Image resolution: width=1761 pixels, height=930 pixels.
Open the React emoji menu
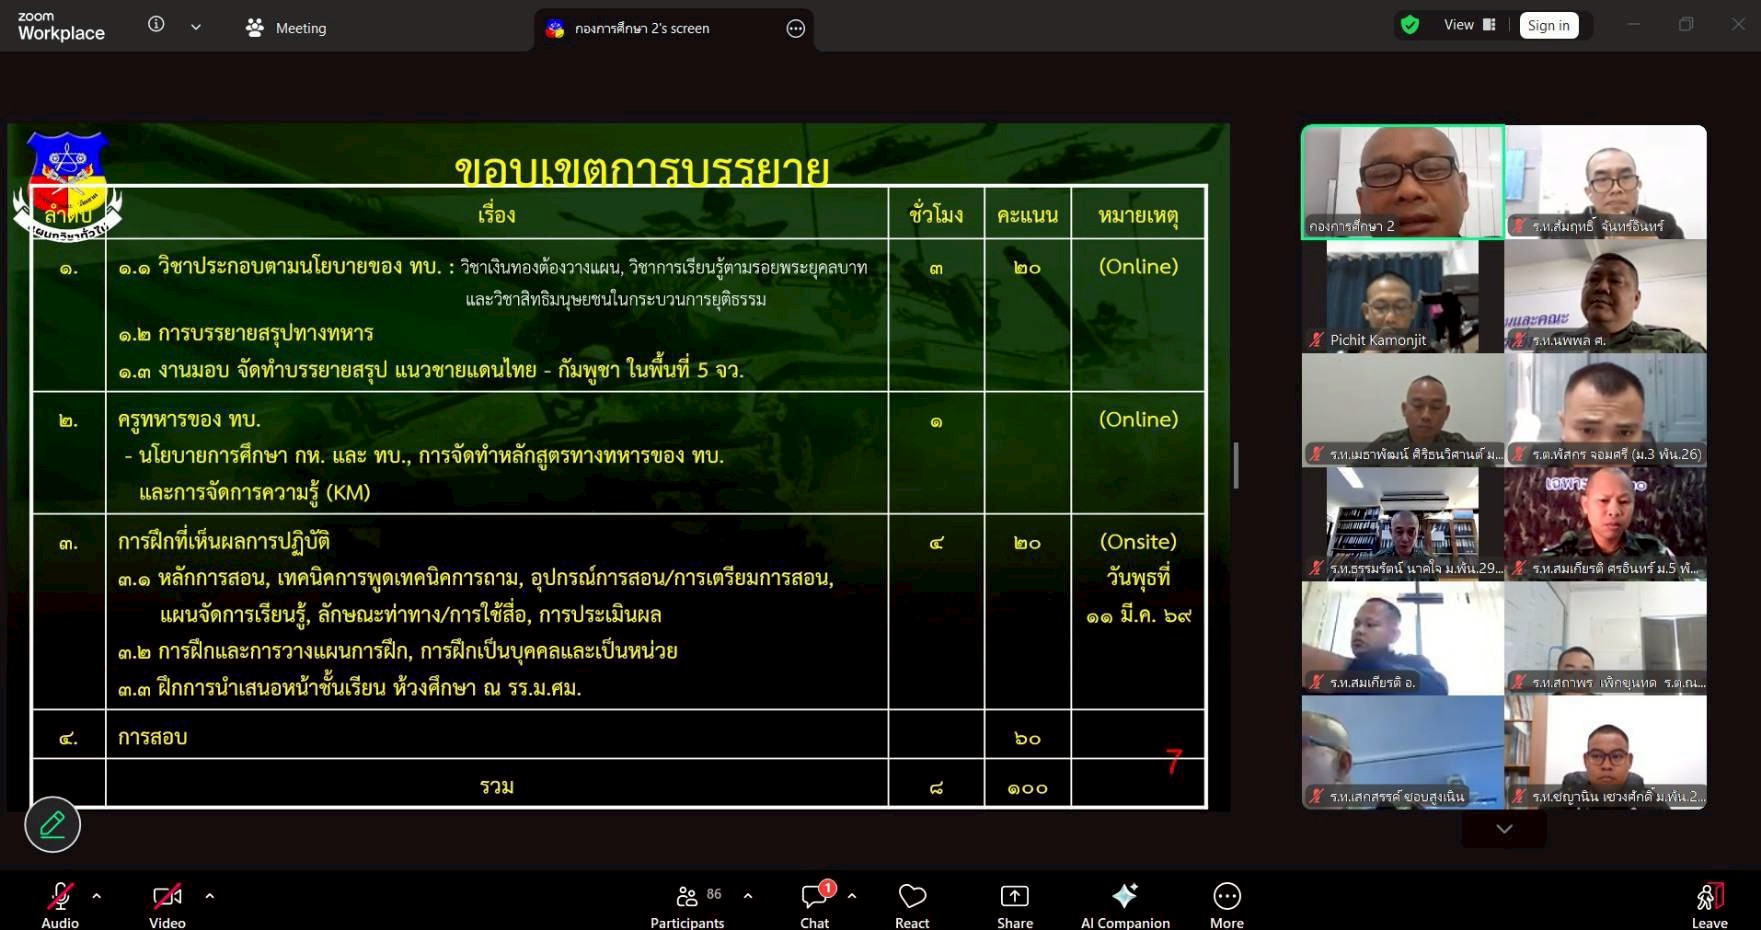point(912,905)
